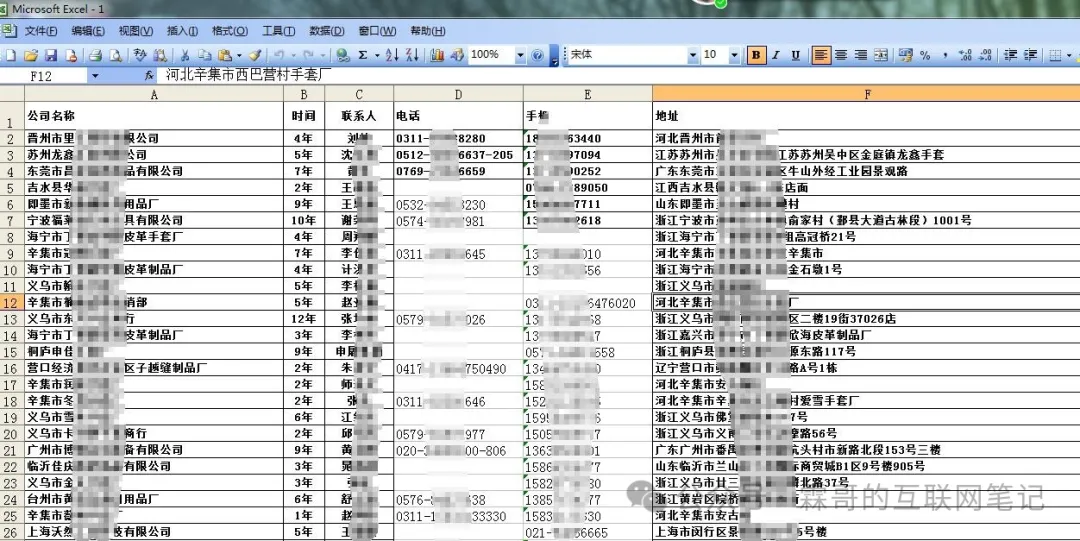1080x541 pixels.
Task: Expand the font name dropdown
Action: (691, 55)
